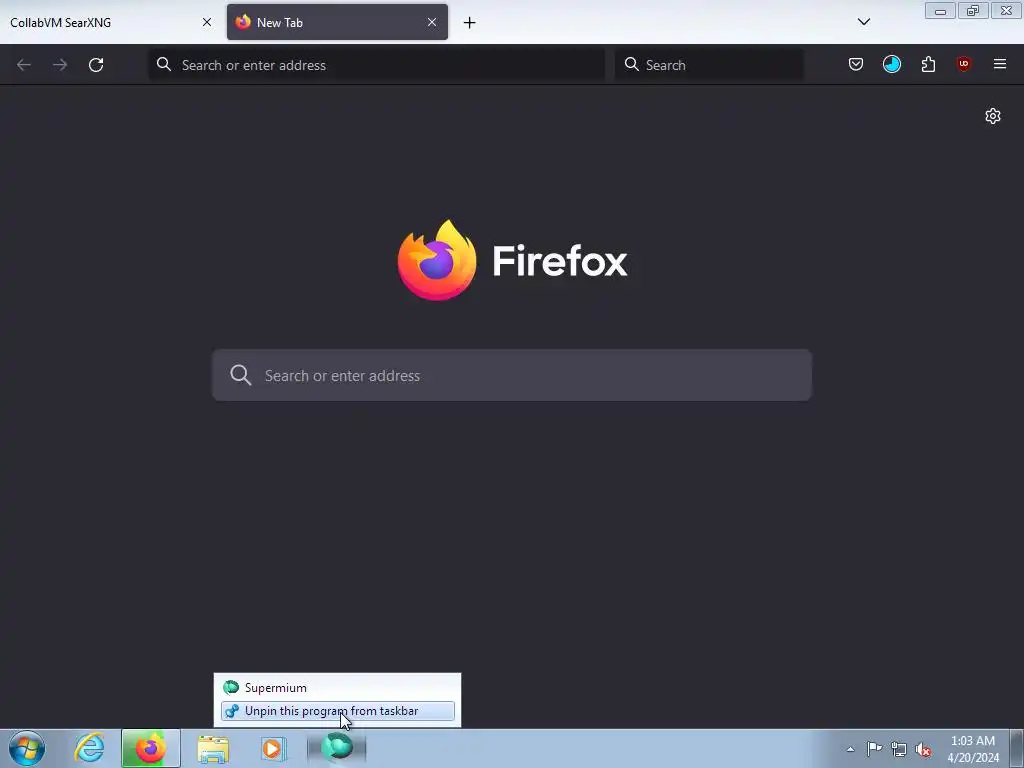Focus the toolbar Search box
This screenshot has width=1024, height=768.
[x=709, y=65]
